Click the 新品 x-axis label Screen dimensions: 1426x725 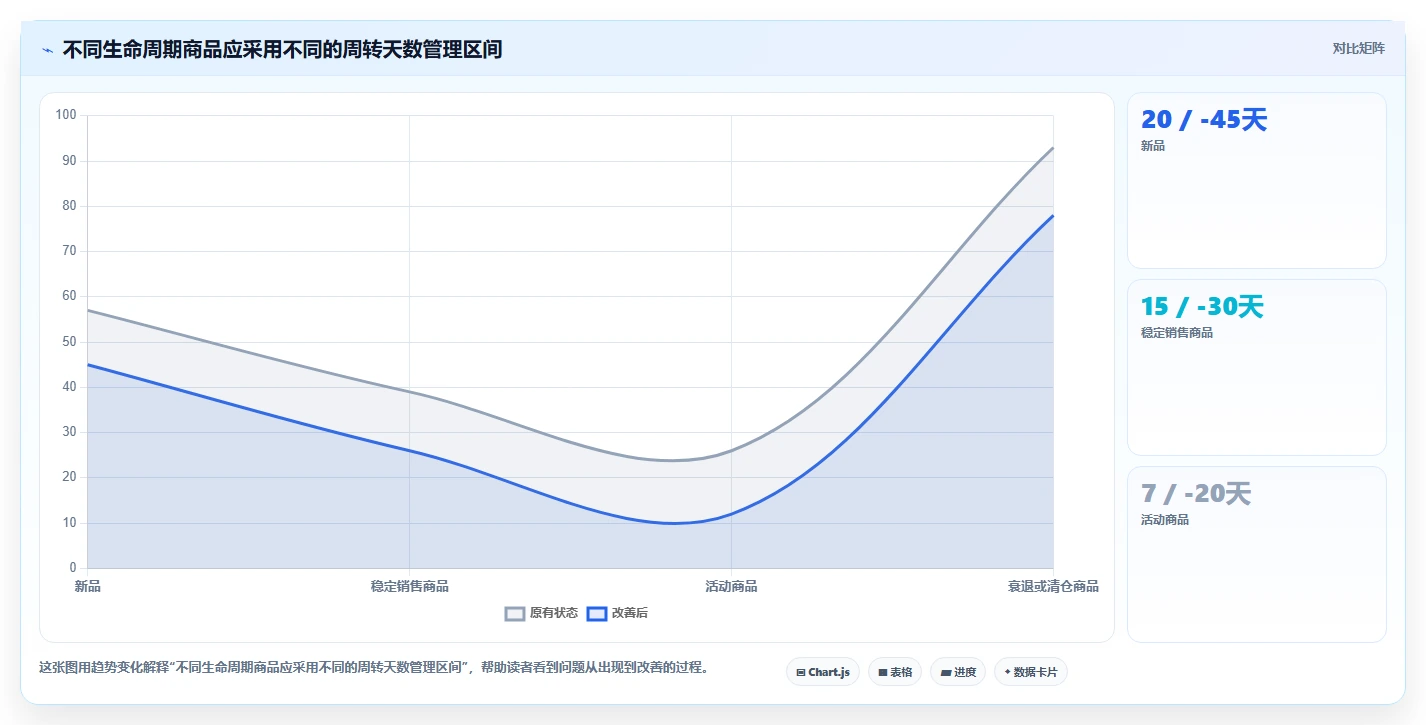[88, 586]
